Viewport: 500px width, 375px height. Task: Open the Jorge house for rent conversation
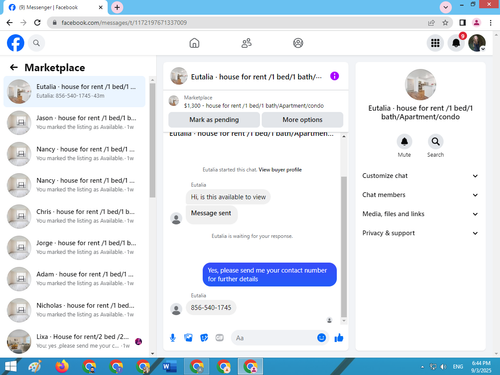[75, 247]
